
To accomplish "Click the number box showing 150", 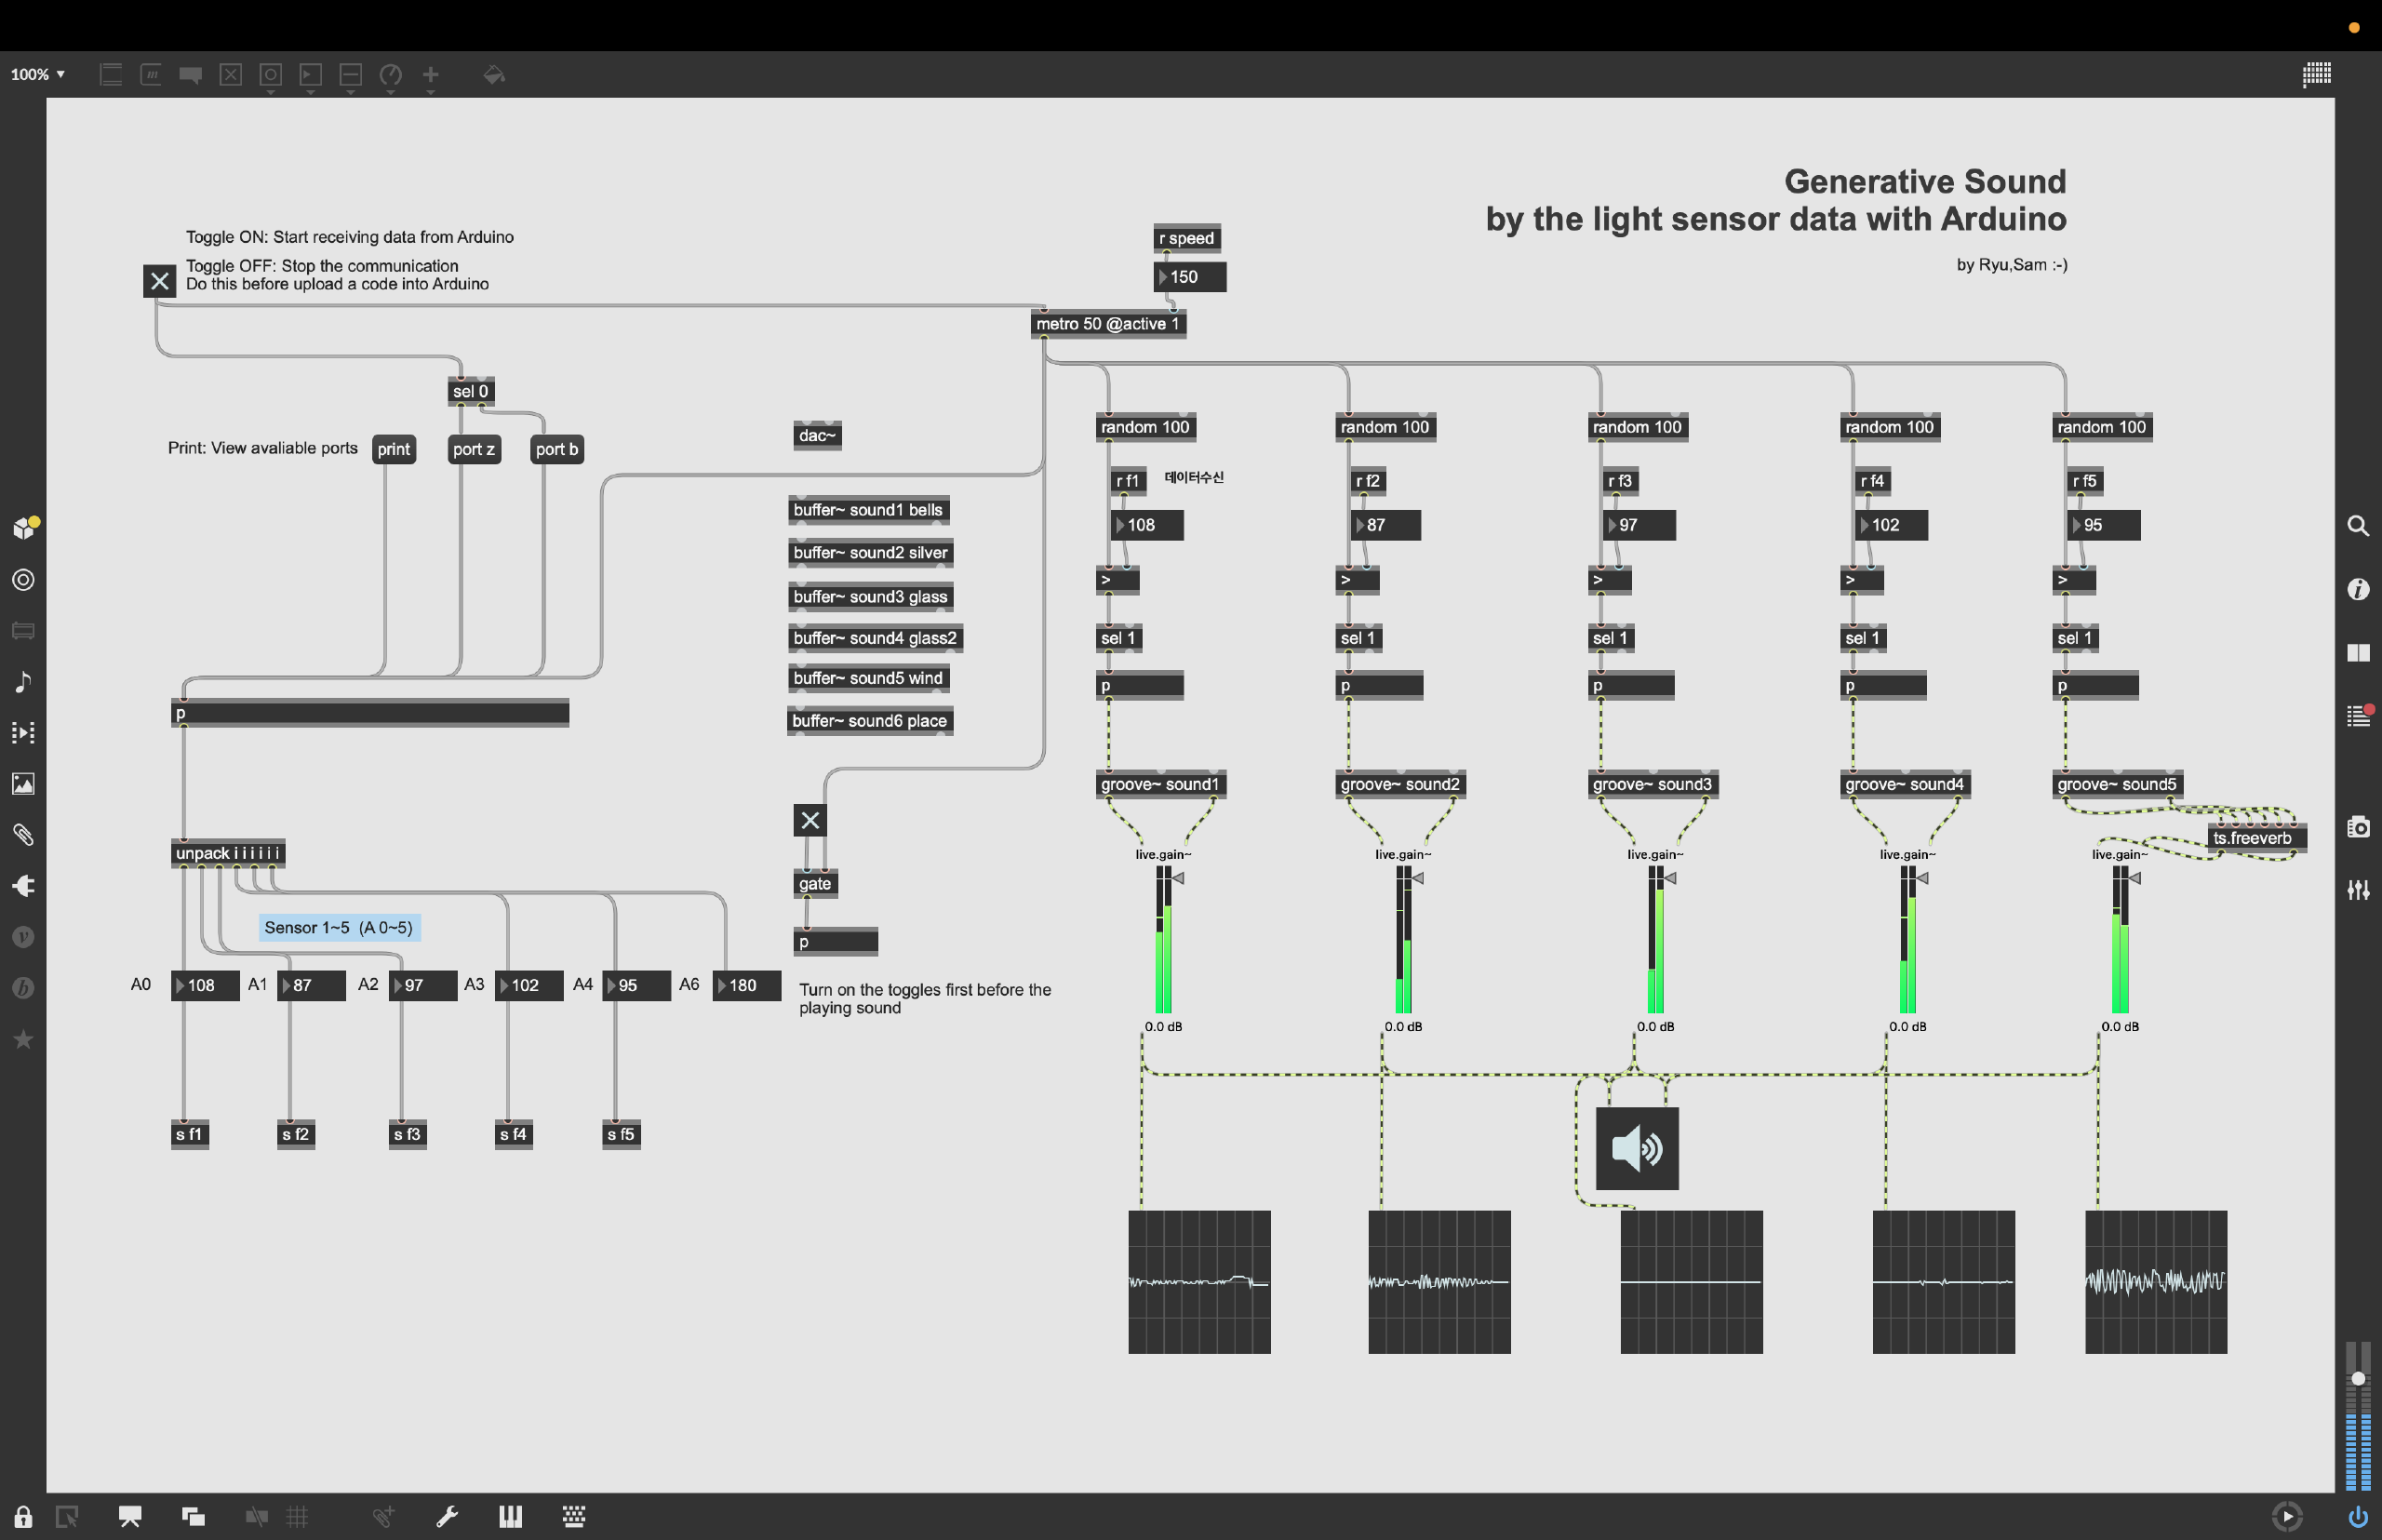I will click(x=1190, y=277).
